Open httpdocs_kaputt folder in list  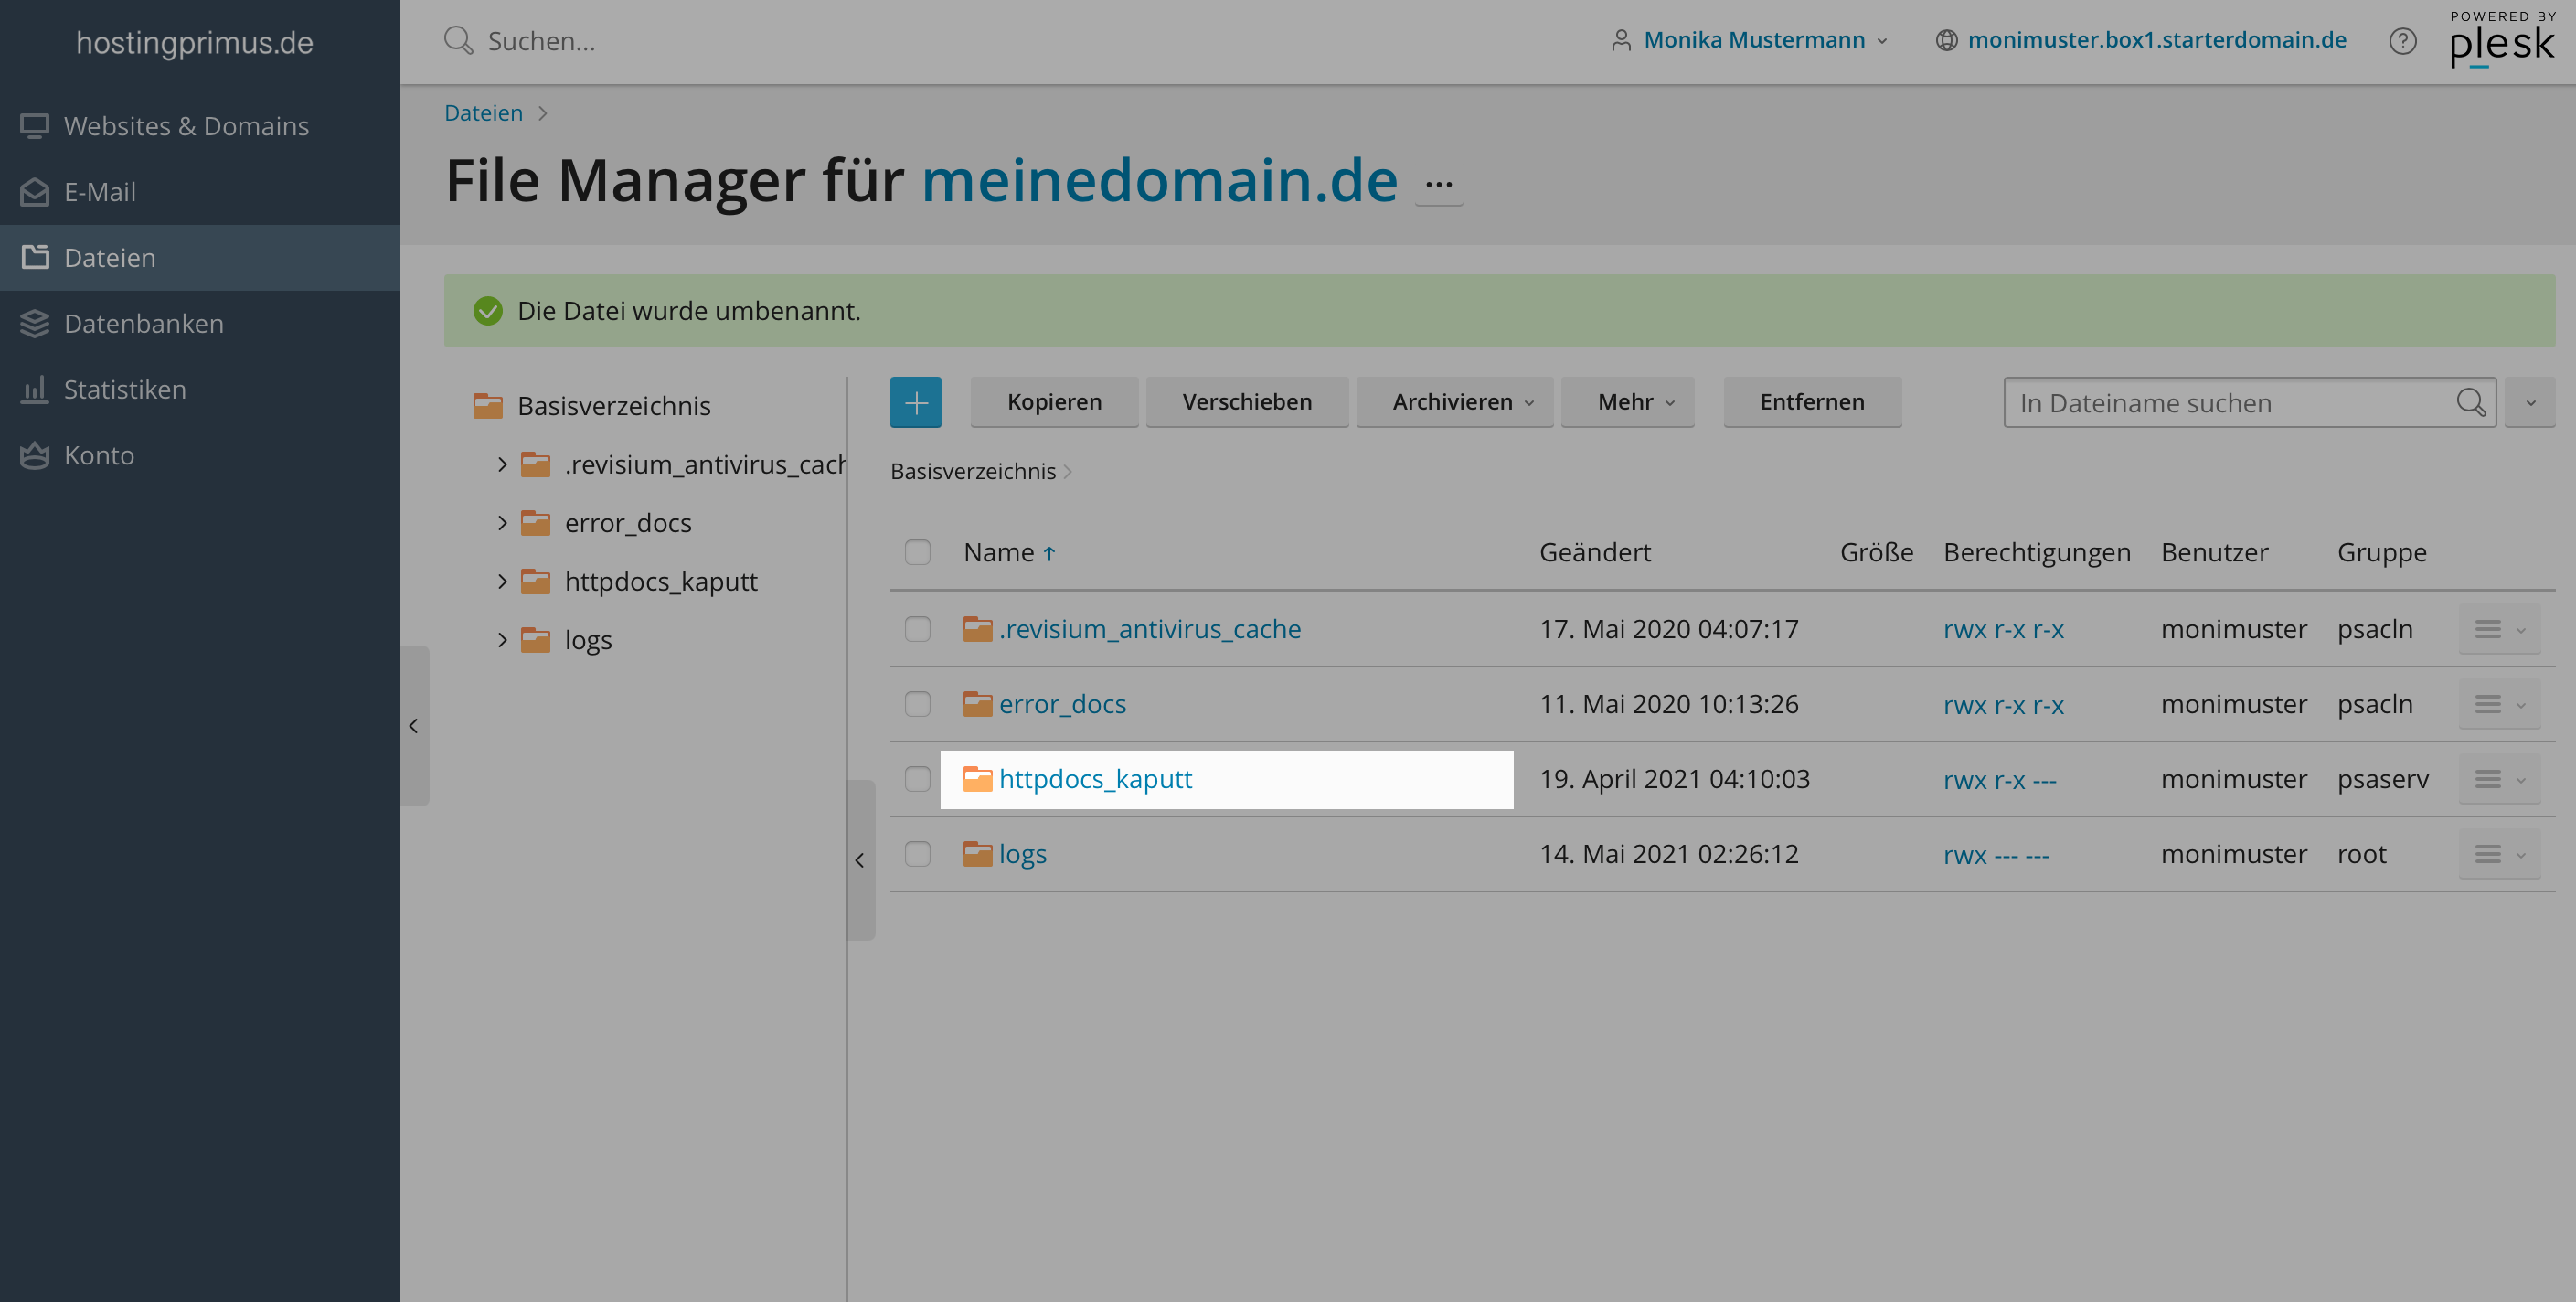click(1095, 779)
